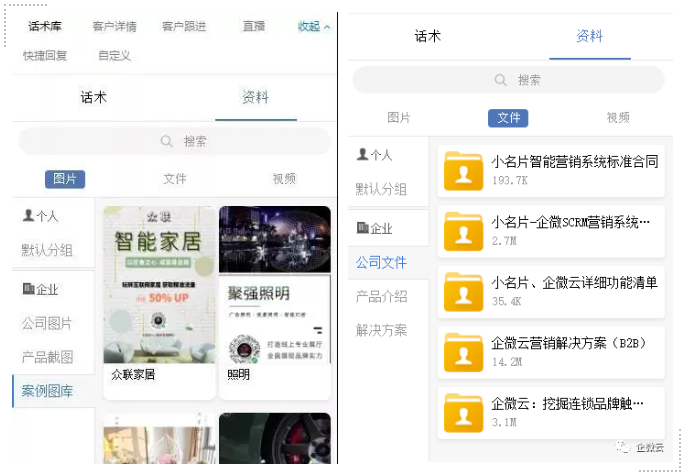This screenshot has width=684, height=475.
Task: Click the left panel search input field
Action: (175, 142)
